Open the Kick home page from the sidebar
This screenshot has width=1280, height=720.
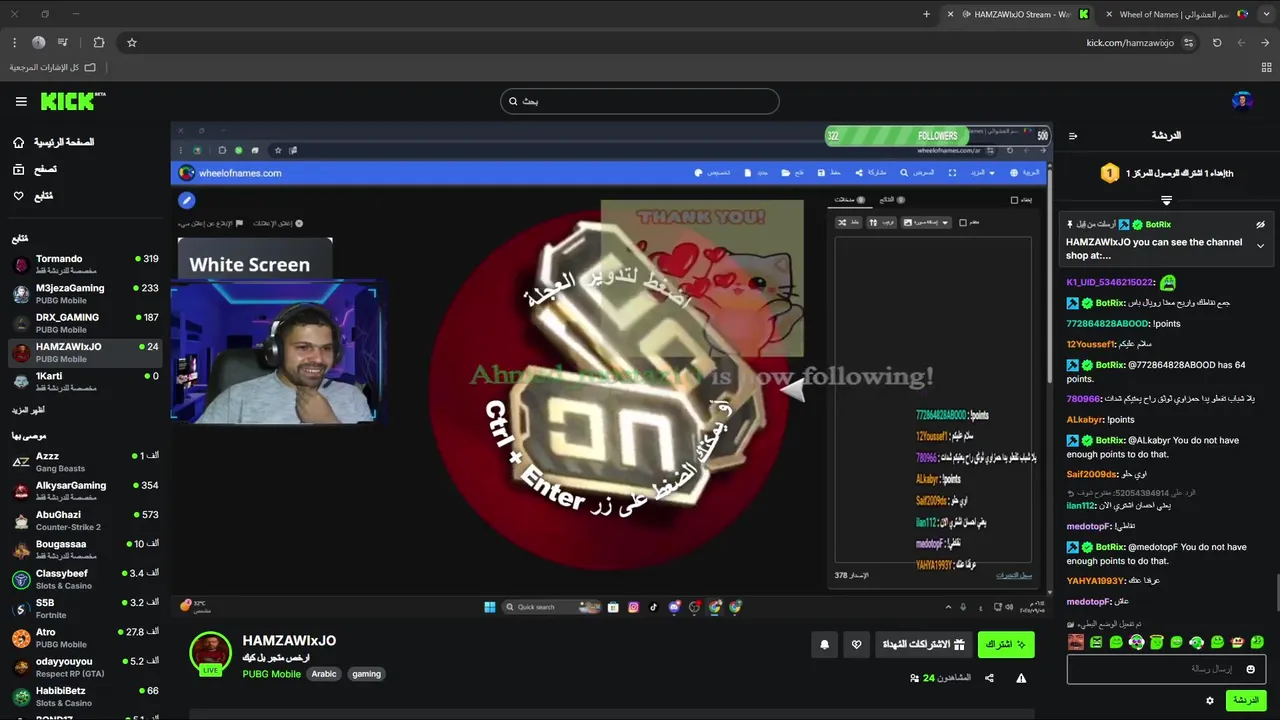52,142
